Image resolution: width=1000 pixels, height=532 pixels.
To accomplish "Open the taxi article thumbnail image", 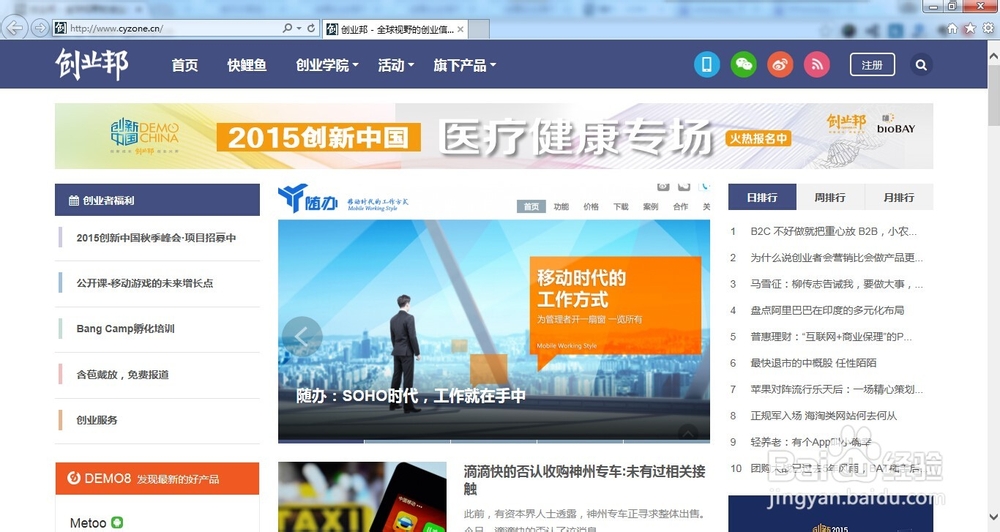I will click(x=362, y=497).
